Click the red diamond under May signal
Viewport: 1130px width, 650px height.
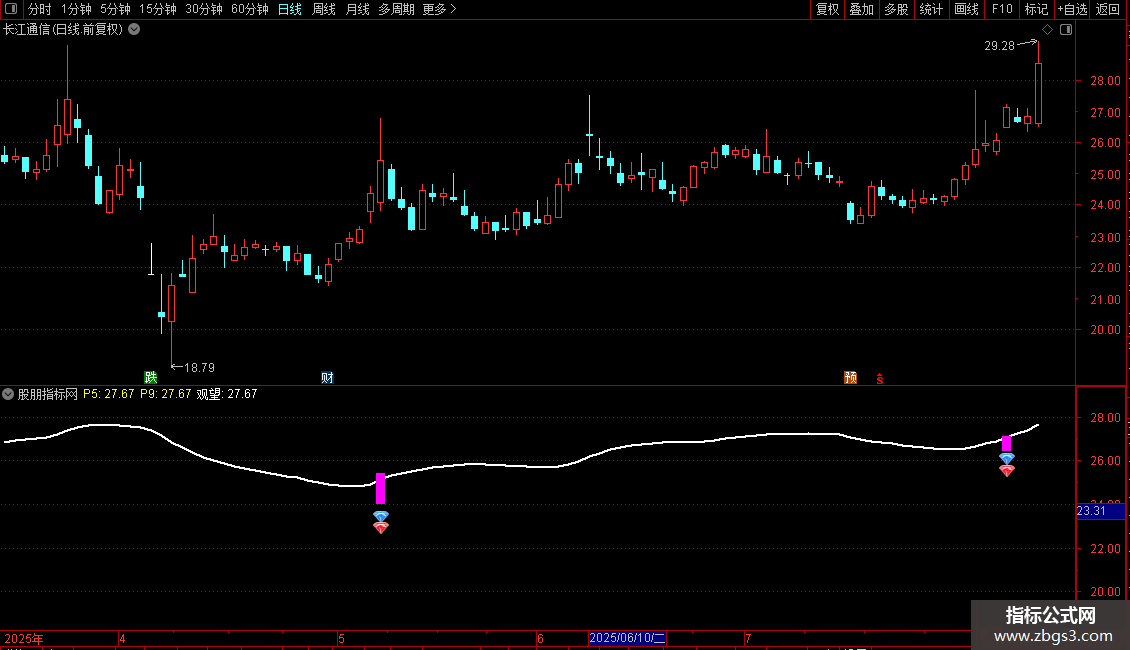[381, 527]
